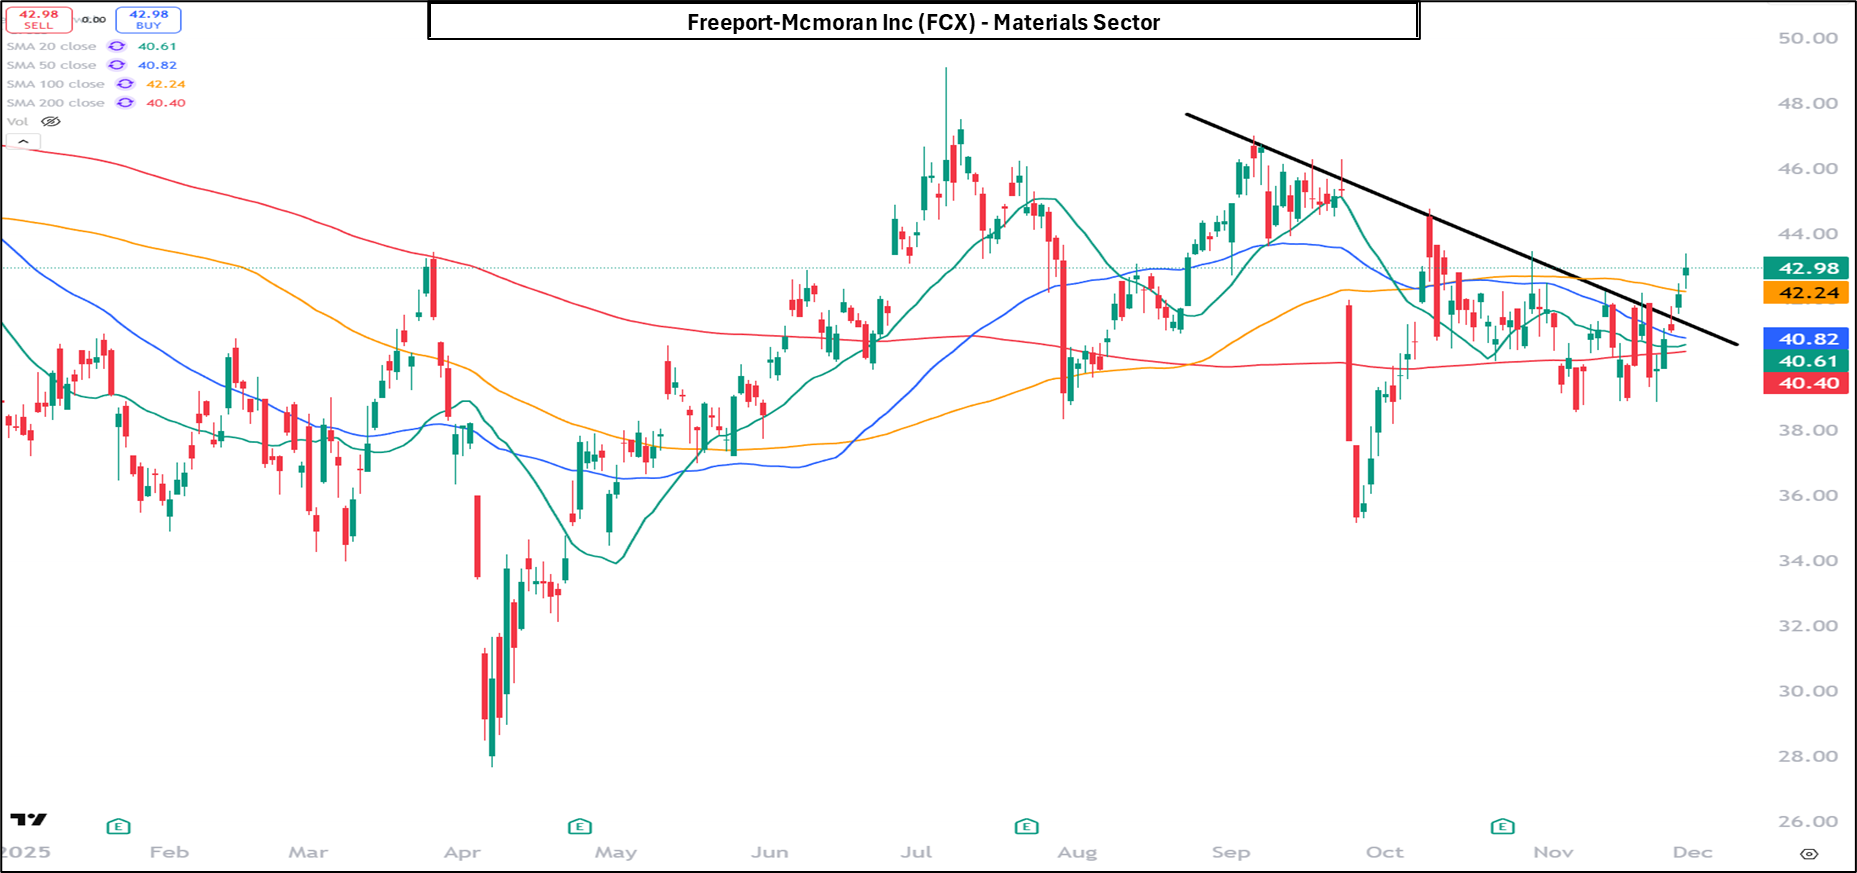1857x873 pixels.
Task: Select the Vol legend label
Action: click(x=18, y=122)
